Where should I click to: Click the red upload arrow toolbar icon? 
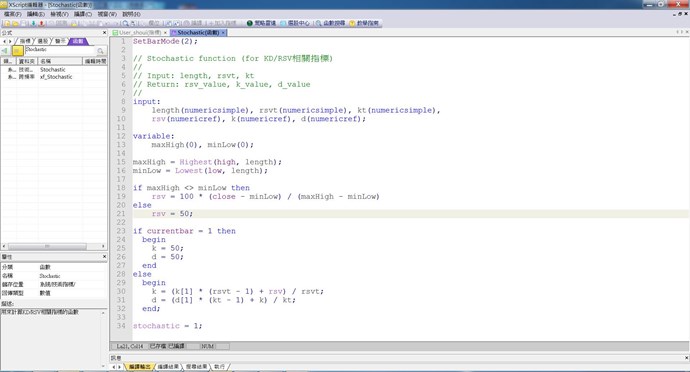pyautogui.click(x=41, y=23)
